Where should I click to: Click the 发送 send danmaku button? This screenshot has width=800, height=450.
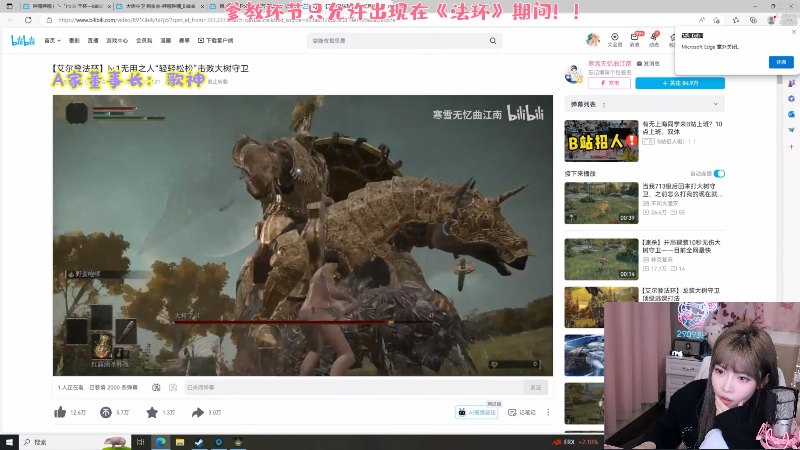535,387
